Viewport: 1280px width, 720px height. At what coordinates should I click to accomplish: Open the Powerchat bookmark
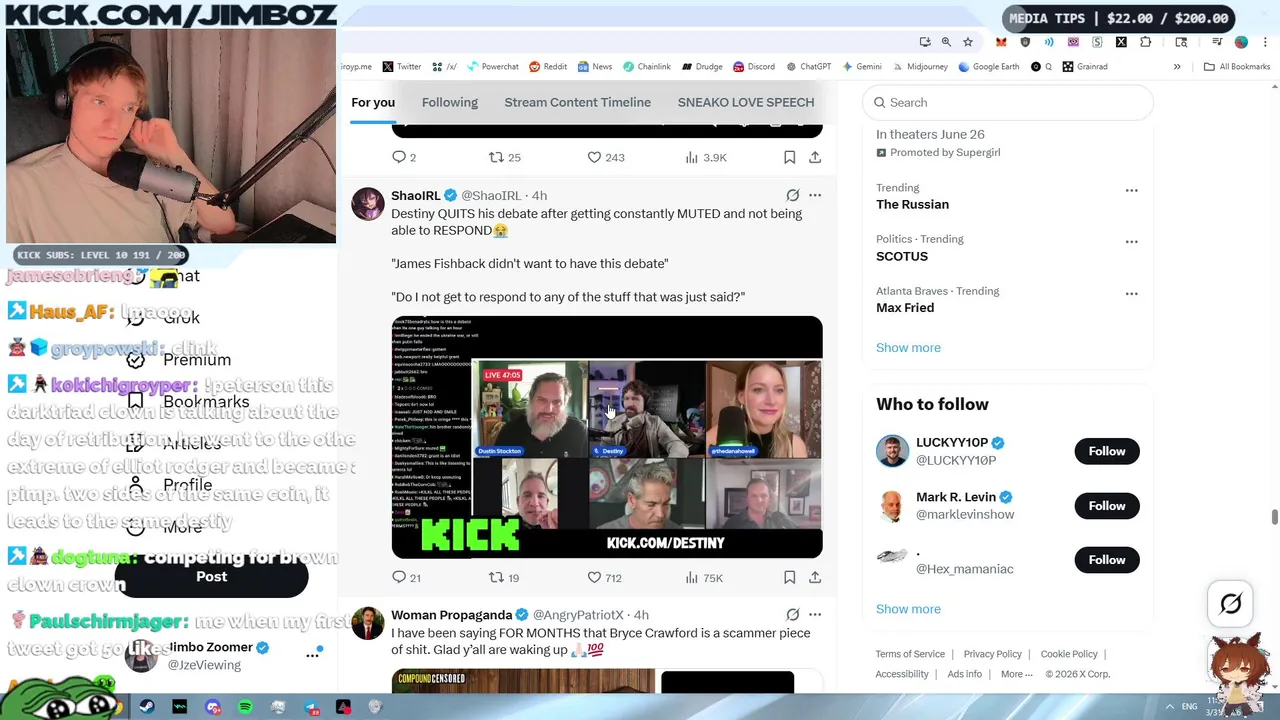point(492,67)
